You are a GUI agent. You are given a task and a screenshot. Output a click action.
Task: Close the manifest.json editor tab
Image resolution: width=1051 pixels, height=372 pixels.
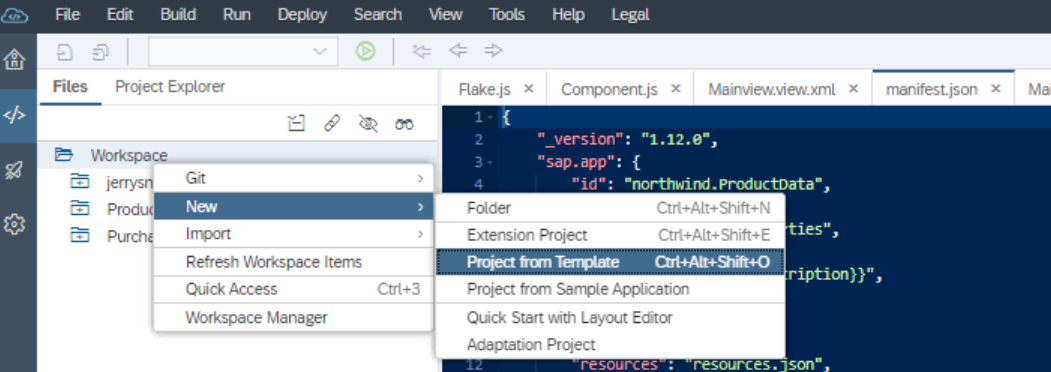[995, 88]
